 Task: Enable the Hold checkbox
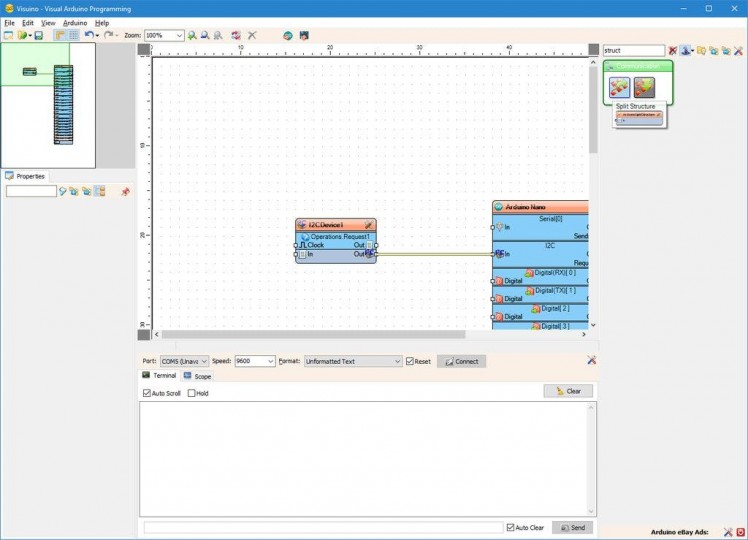click(192, 393)
